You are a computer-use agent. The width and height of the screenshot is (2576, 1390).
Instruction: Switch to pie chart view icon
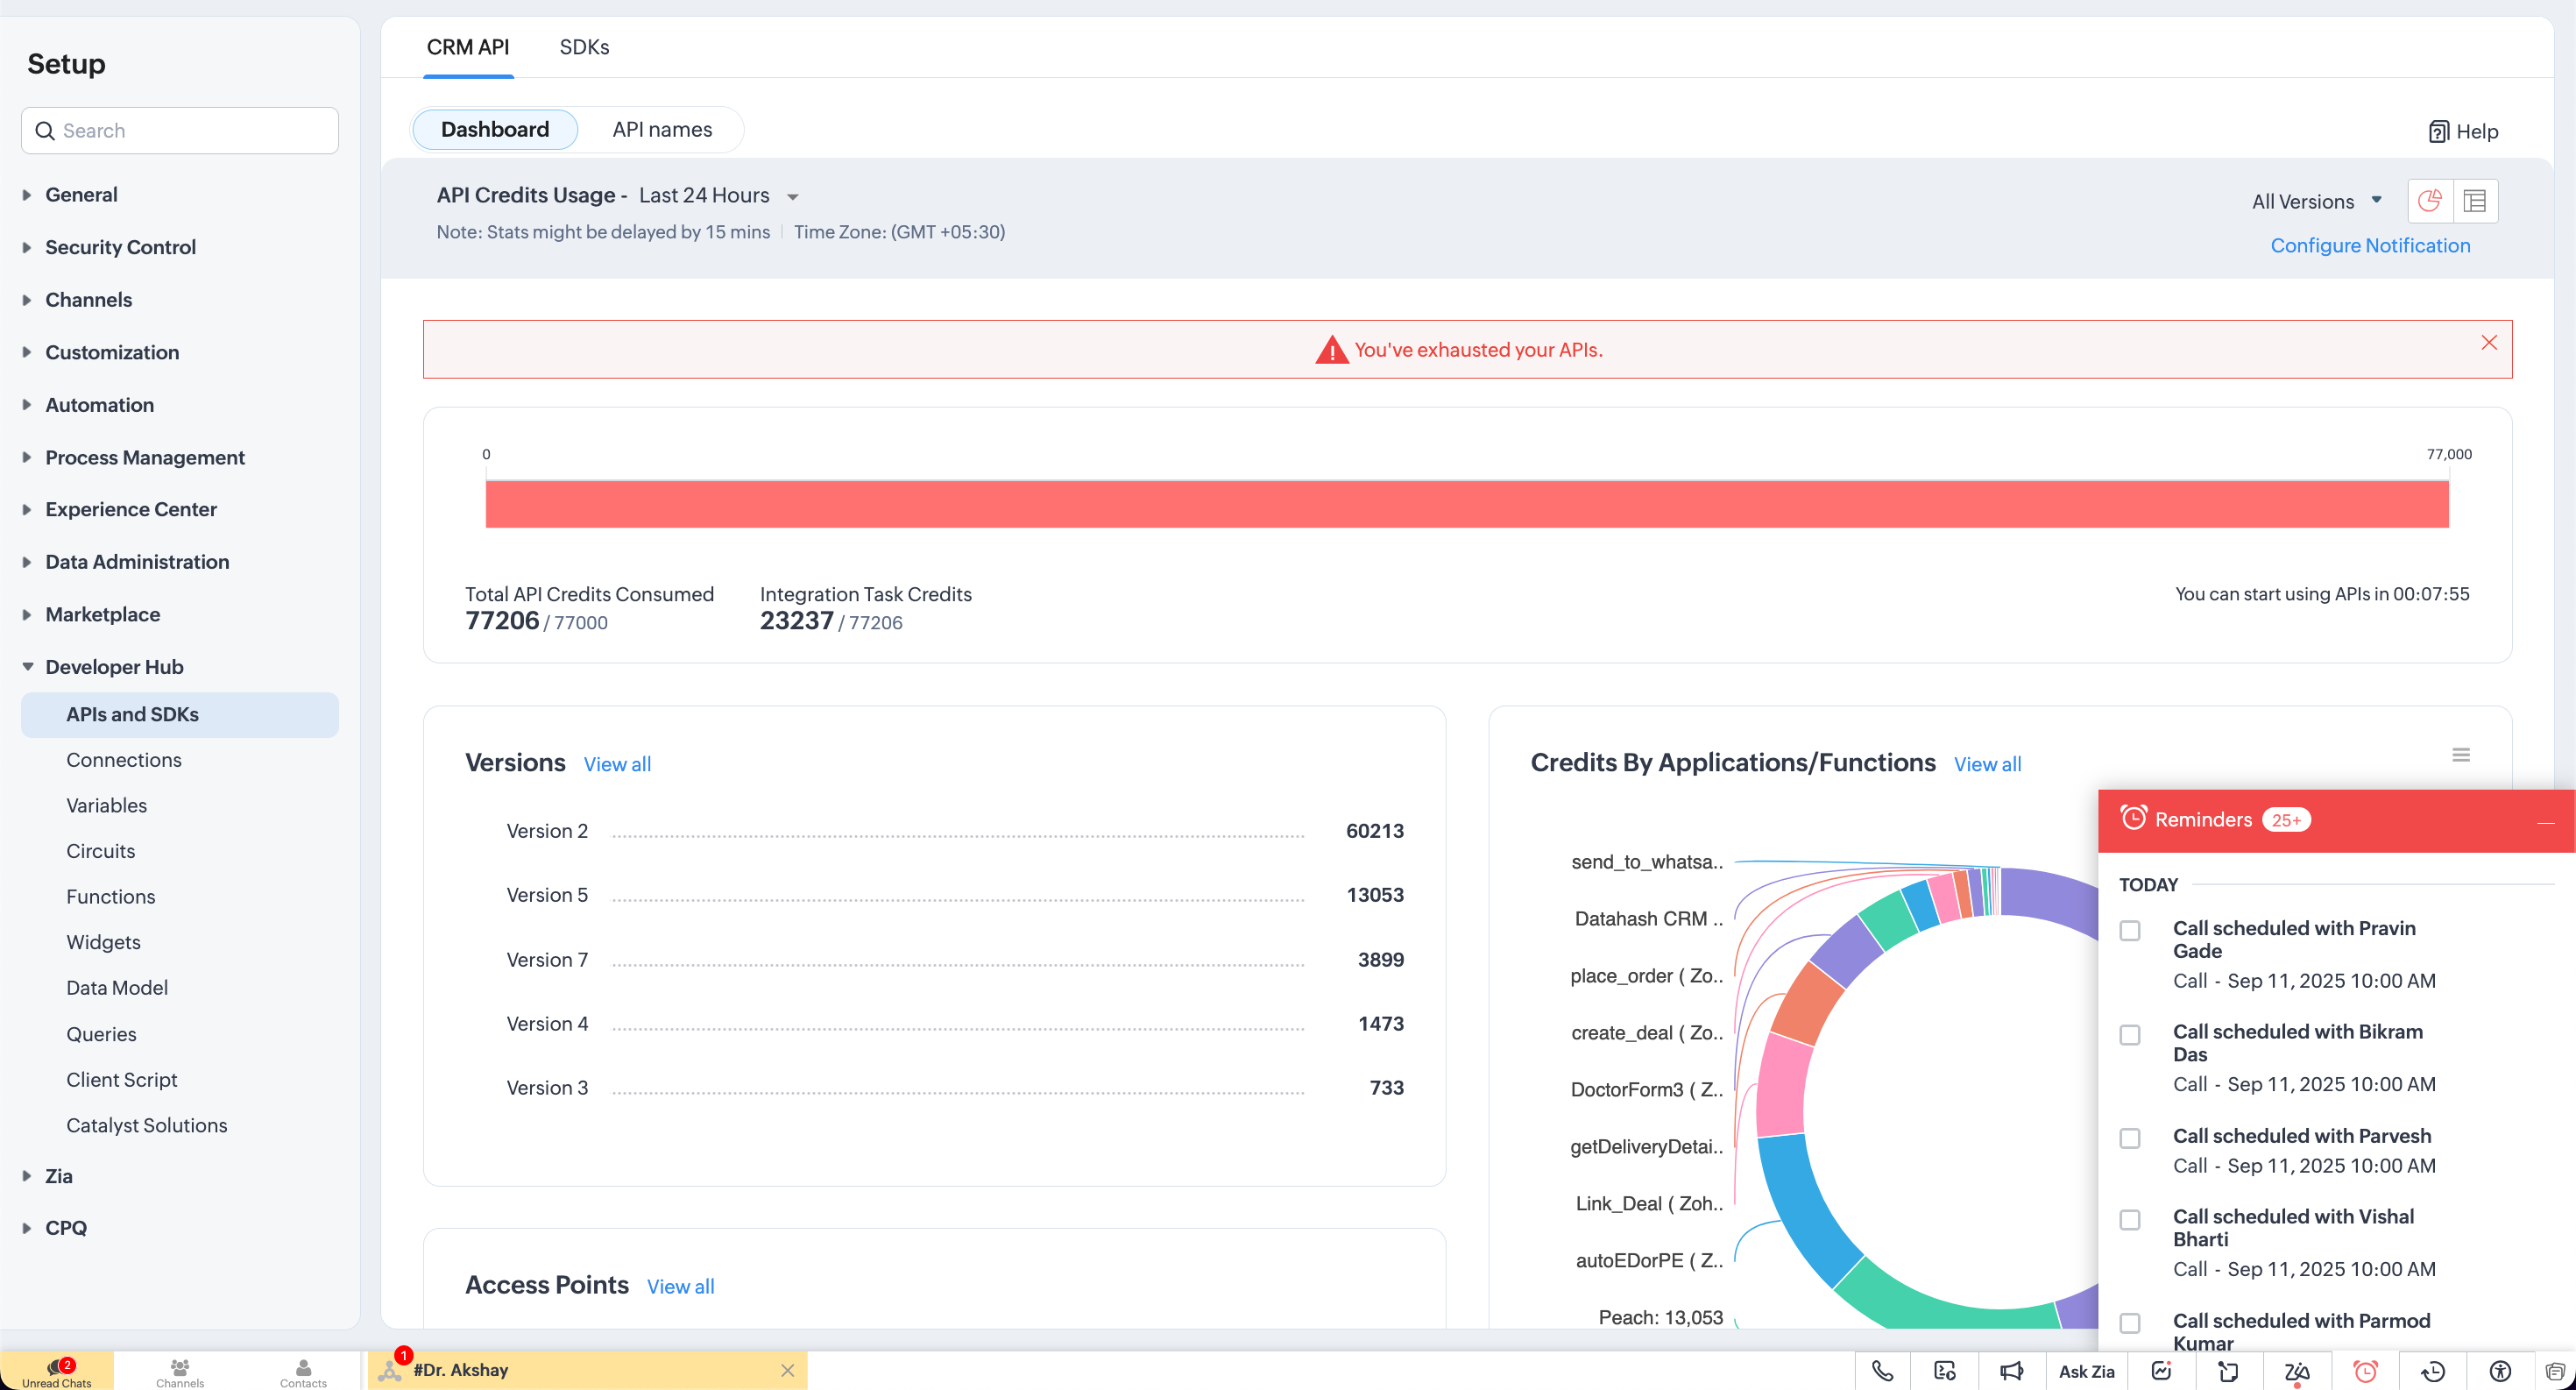point(2430,201)
